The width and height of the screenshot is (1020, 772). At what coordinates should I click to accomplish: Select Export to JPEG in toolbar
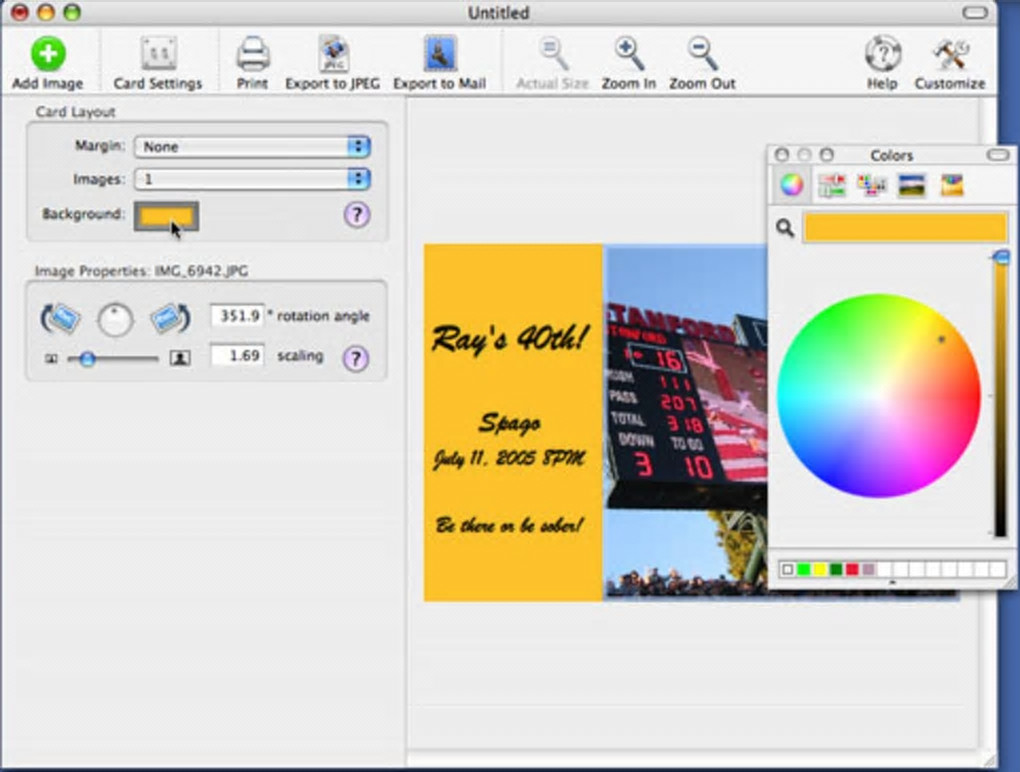pyautogui.click(x=332, y=63)
